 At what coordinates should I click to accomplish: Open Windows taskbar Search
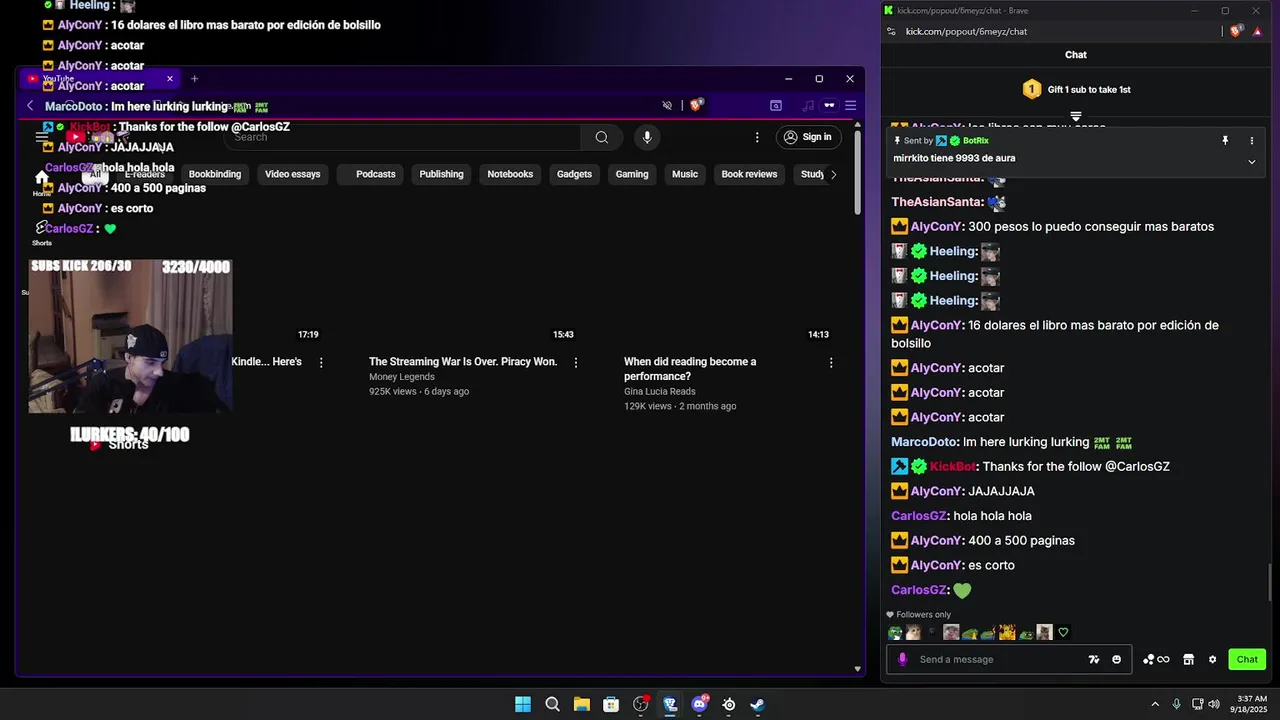552,704
